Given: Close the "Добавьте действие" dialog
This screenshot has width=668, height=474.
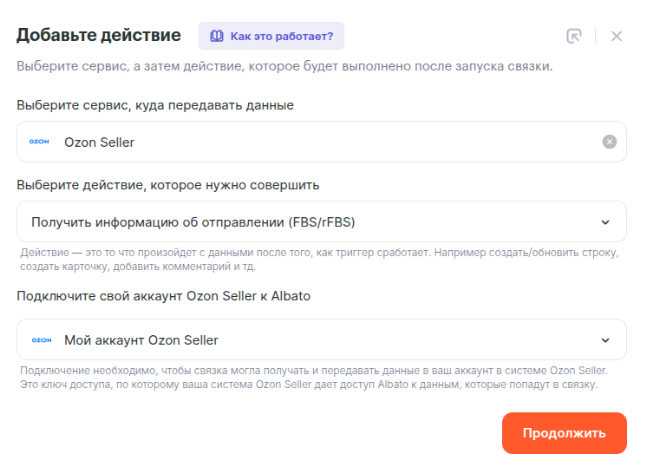Looking at the screenshot, I should (616, 36).
